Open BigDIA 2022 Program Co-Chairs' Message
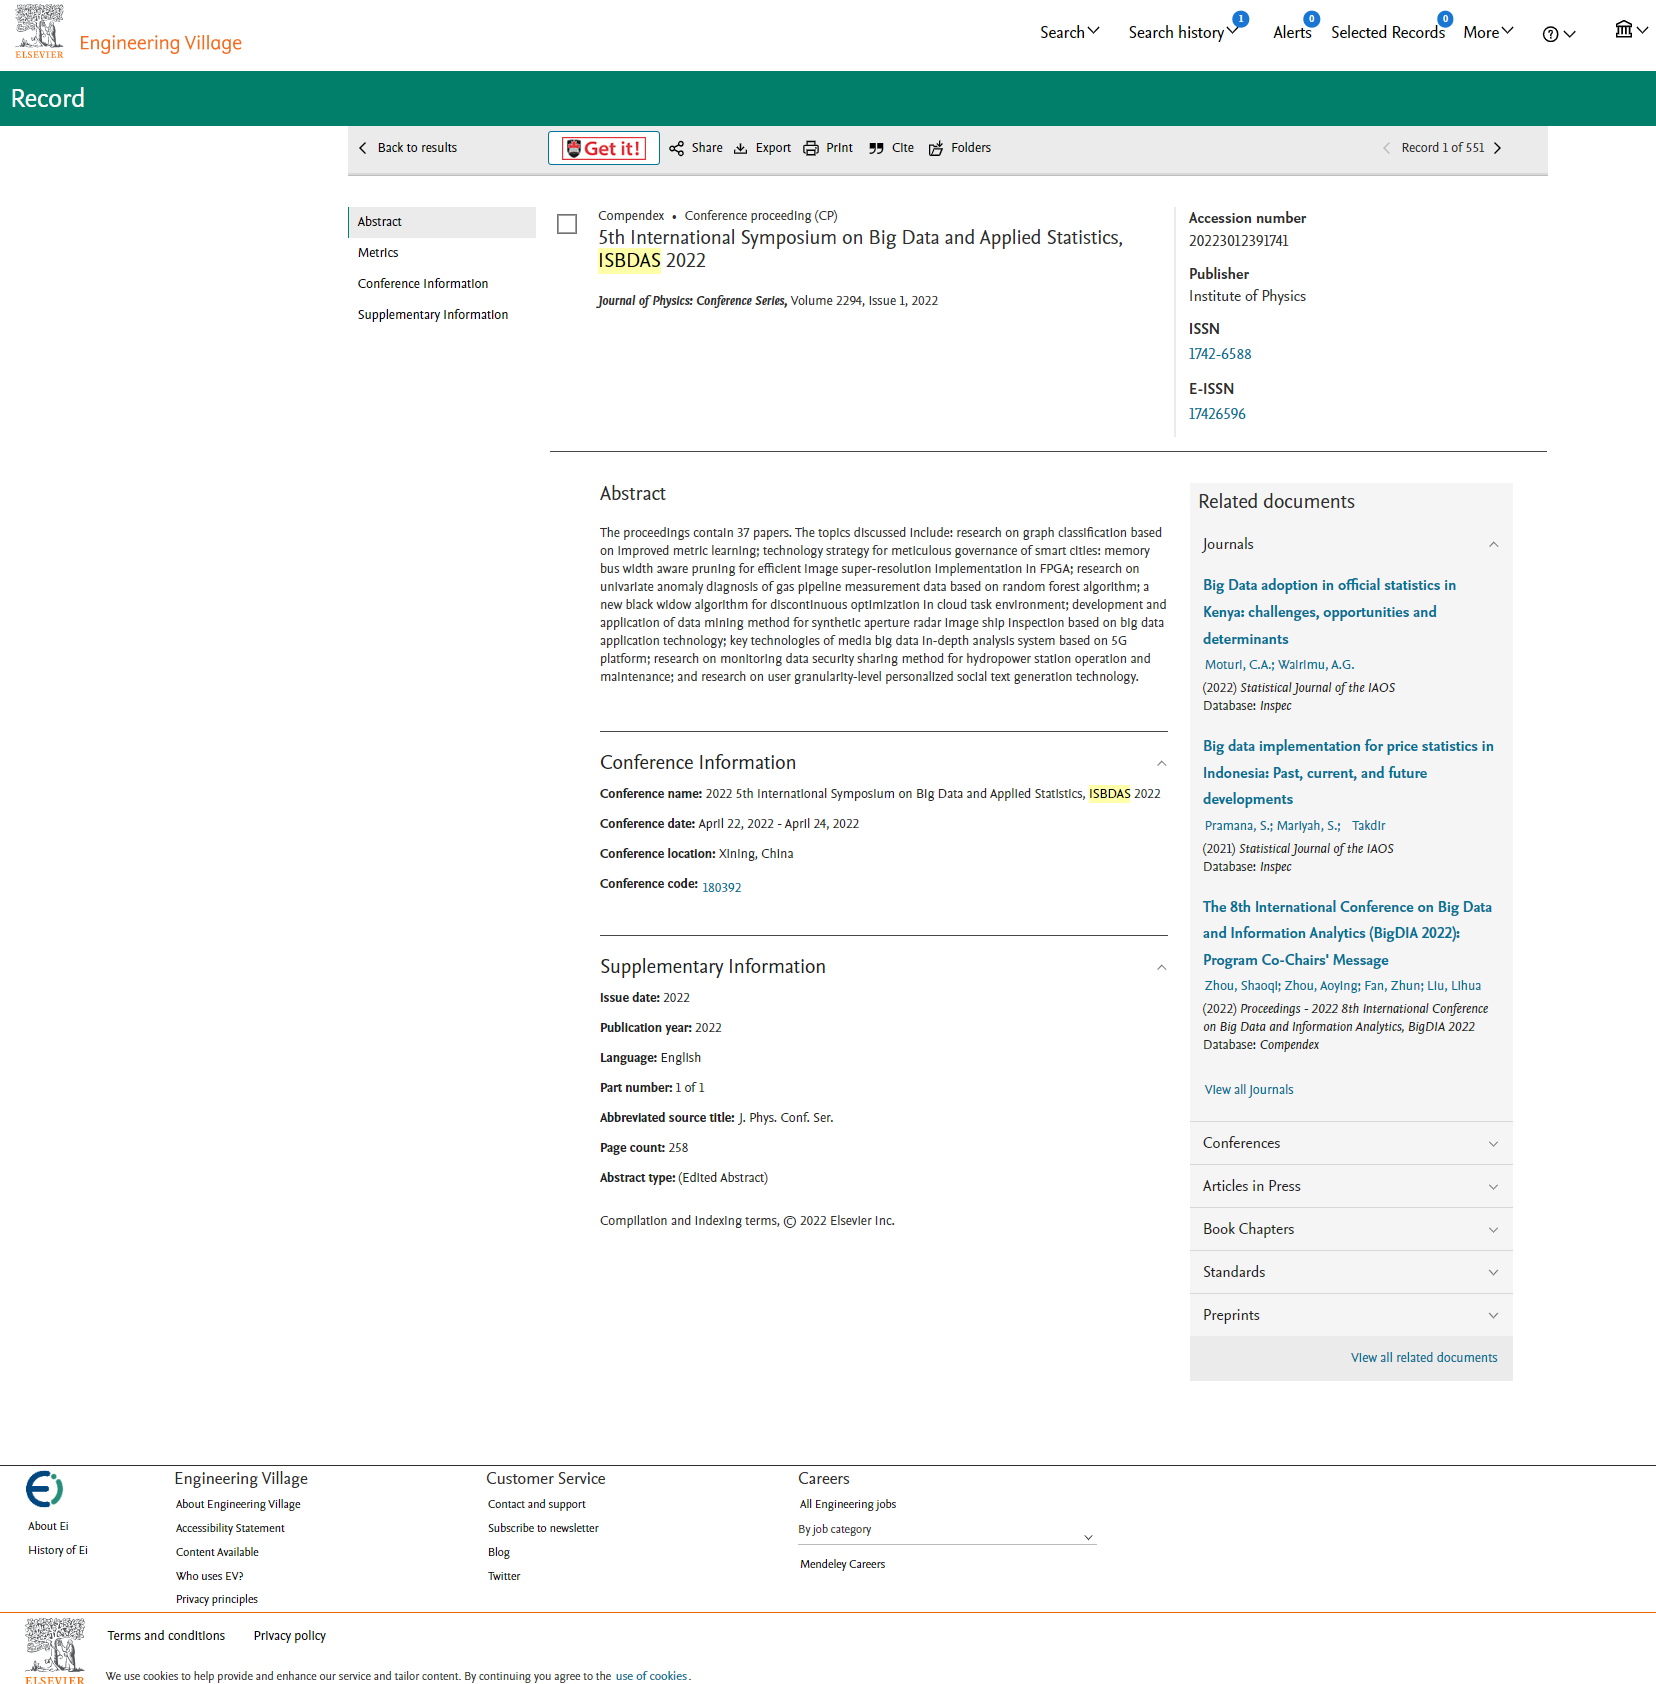Screen dimensions: 1656x1684 click(1347, 933)
